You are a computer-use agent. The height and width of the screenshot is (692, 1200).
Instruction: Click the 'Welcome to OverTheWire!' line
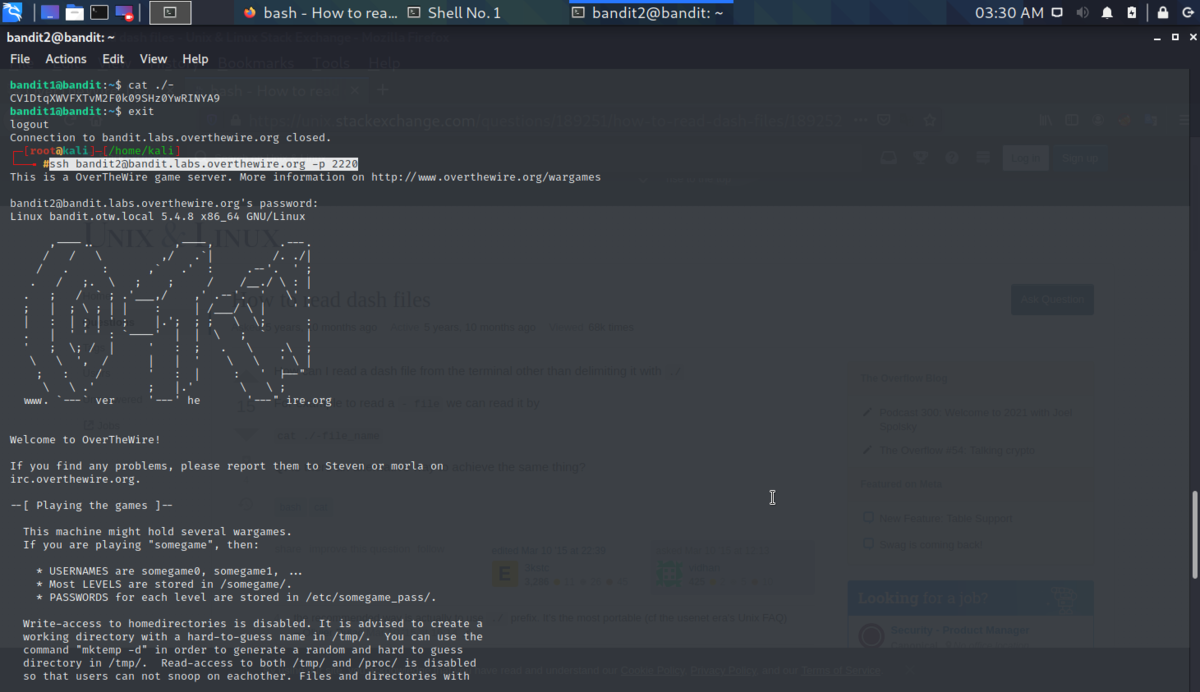[x=85, y=439]
